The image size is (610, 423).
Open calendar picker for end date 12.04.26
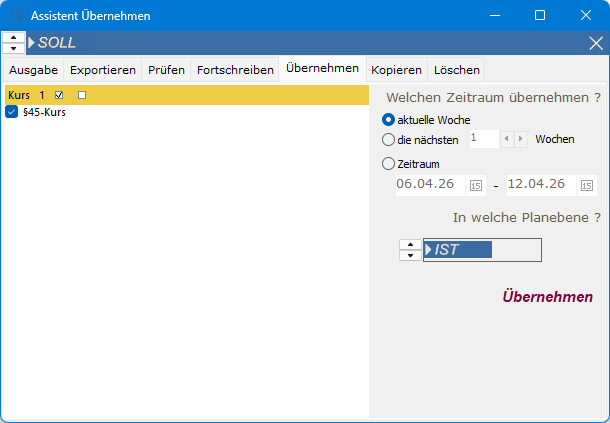click(586, 185)
